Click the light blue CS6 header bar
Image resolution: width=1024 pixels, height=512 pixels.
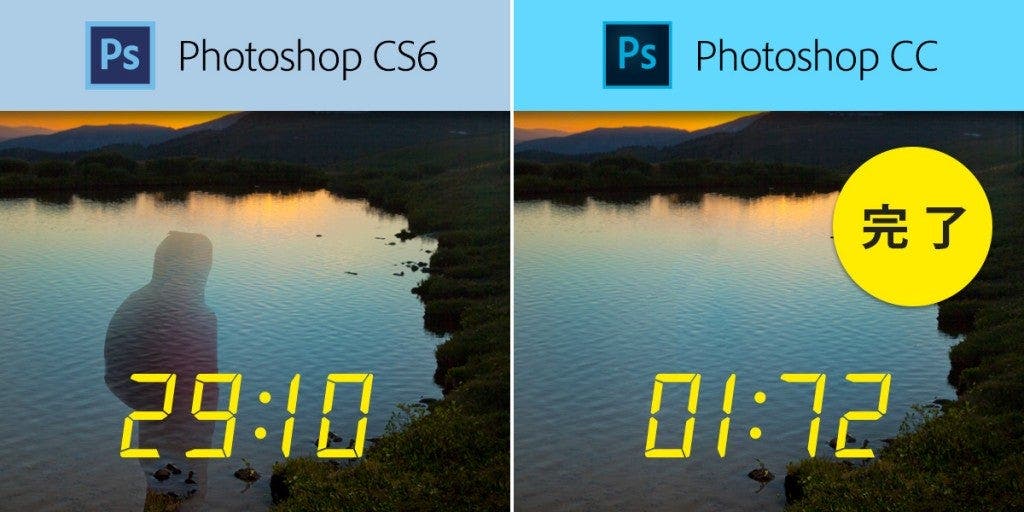255,55
